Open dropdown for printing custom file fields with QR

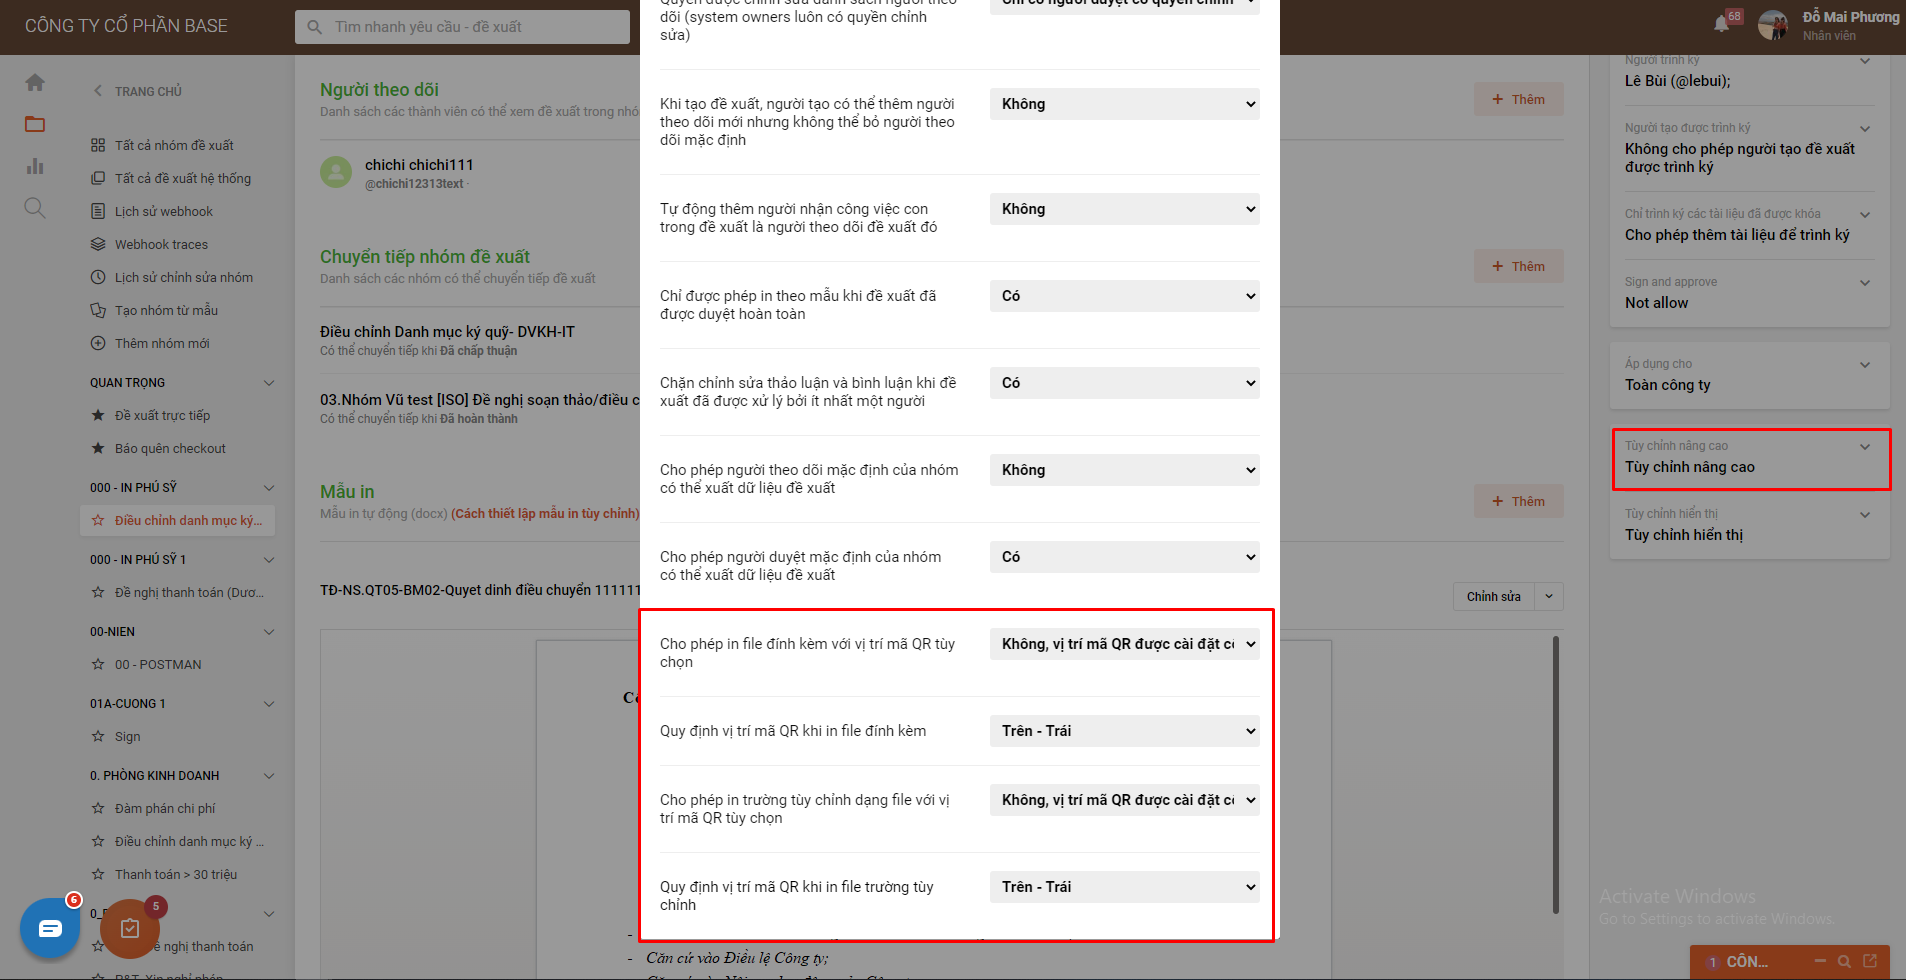click(1124, 800)
